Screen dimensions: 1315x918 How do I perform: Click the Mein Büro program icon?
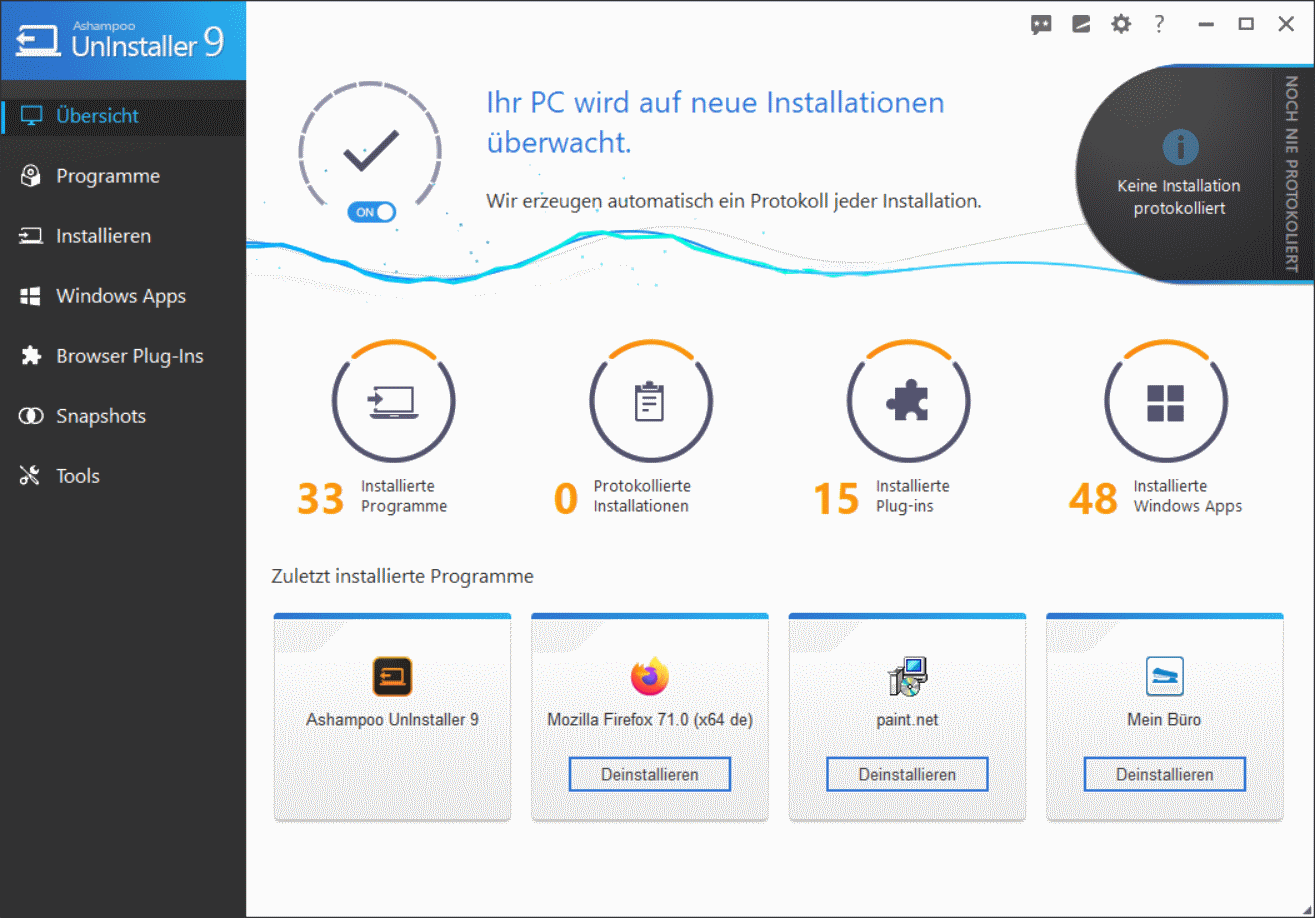click(x=1165, y=677)
